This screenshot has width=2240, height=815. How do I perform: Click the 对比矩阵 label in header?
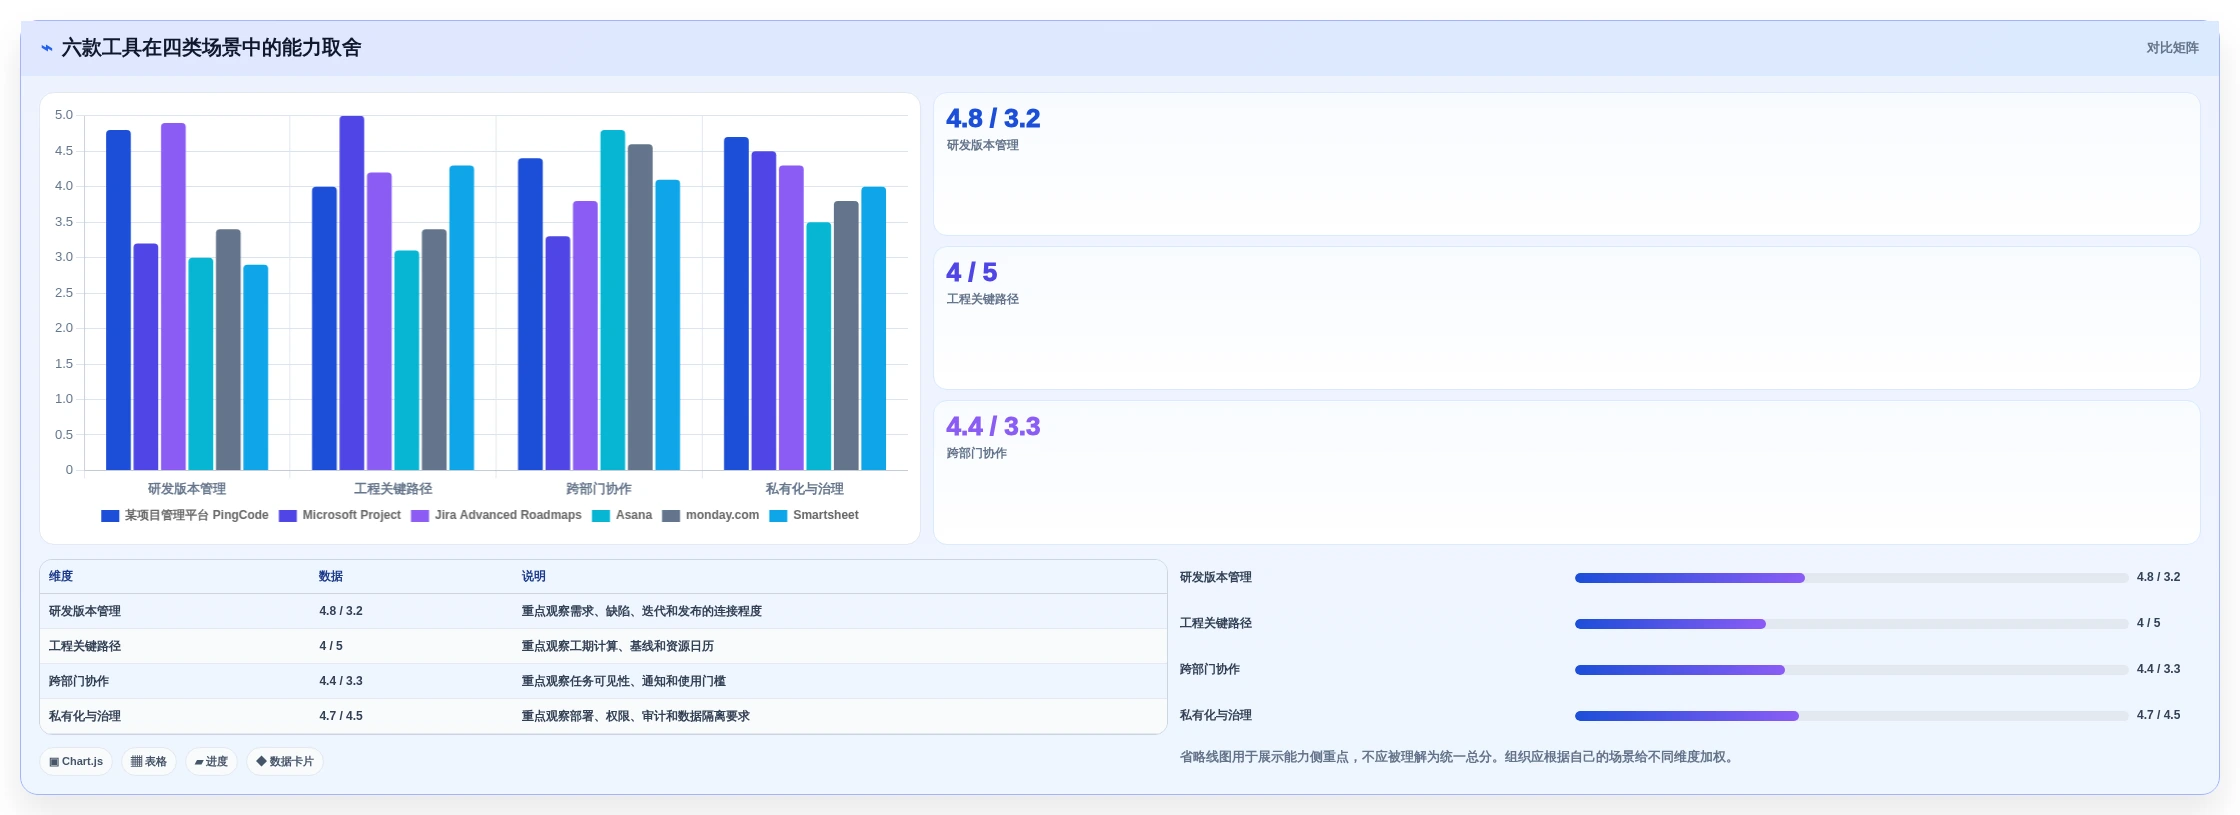click(2172, 48)
